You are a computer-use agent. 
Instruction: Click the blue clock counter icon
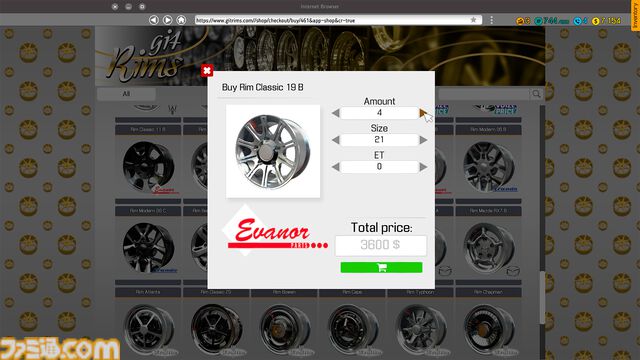pyautogui.click(x=578, y=21)
